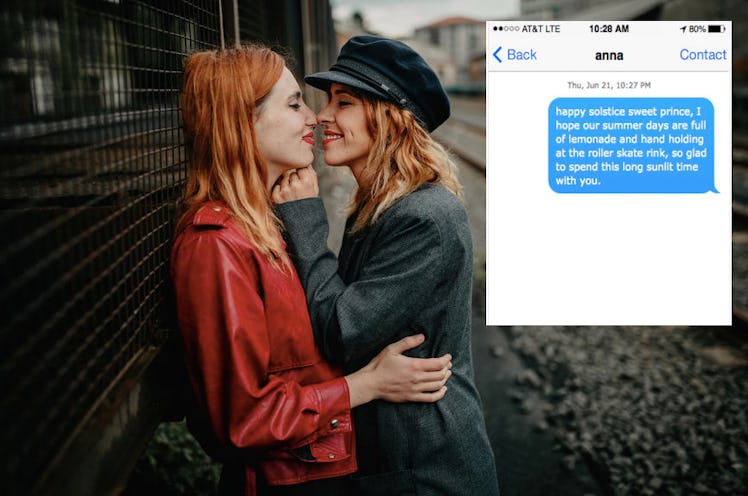Tap the blue happy solstice message bubble
Image resolution: width=748 pixels, height=496 pixels.
630,145
